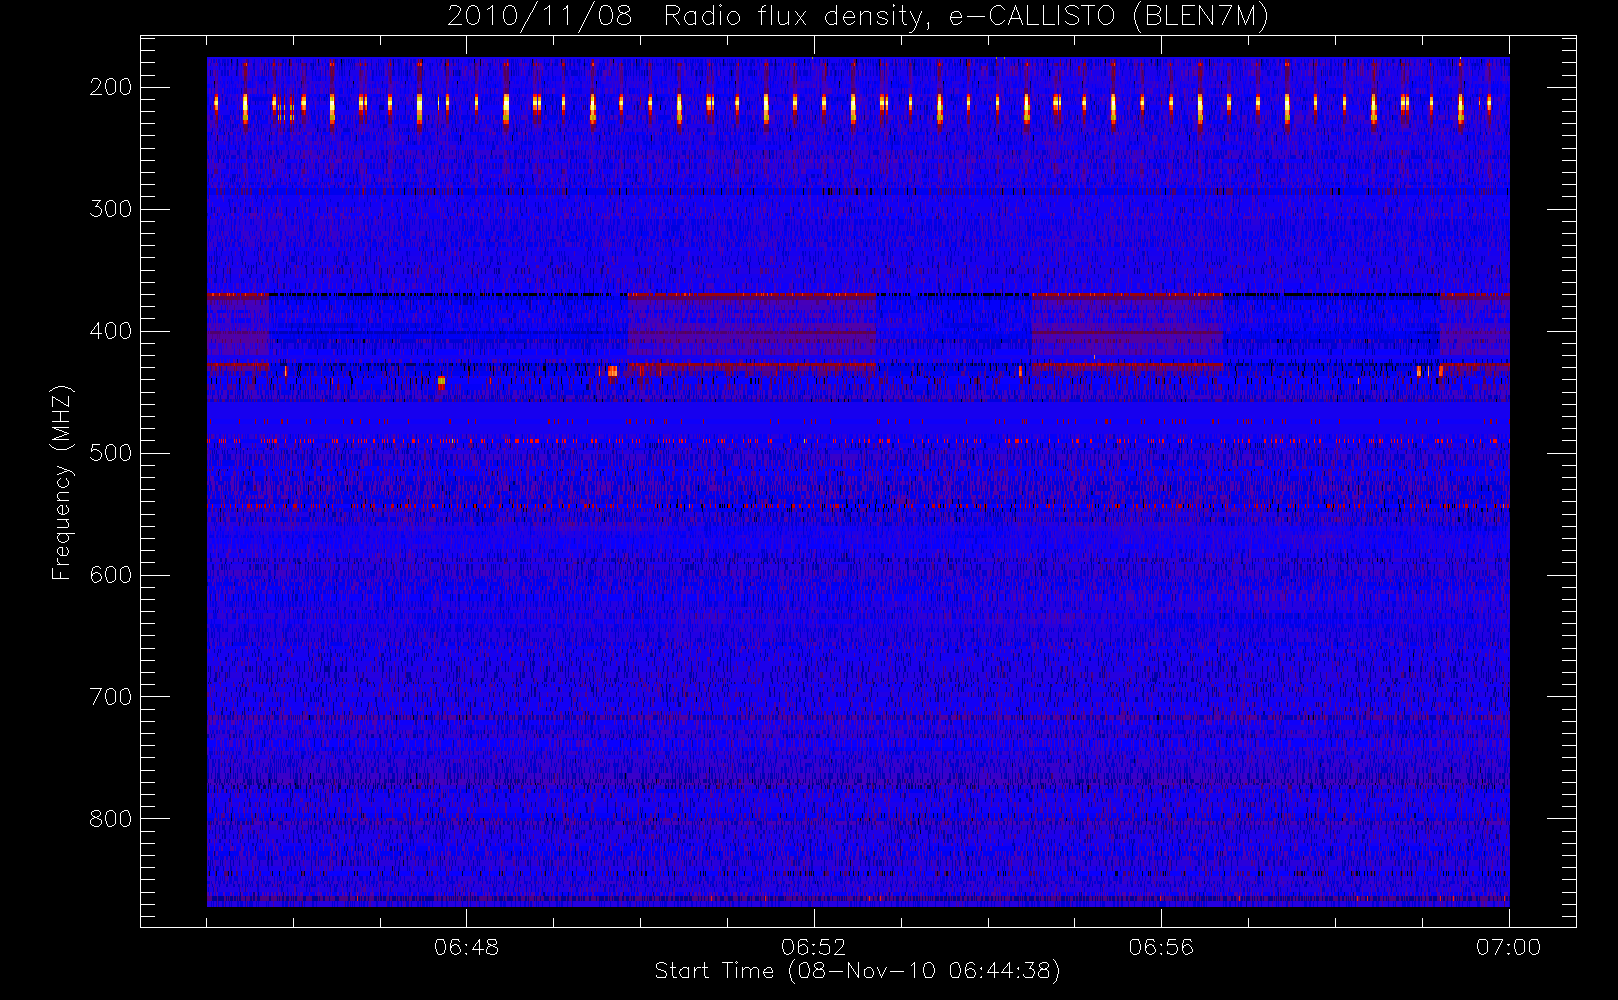Image resolution: width=1618 pixels, height=1000 pixels.
Task: Click the '400' frequency tick label
Action: click(x=110, y=331)
